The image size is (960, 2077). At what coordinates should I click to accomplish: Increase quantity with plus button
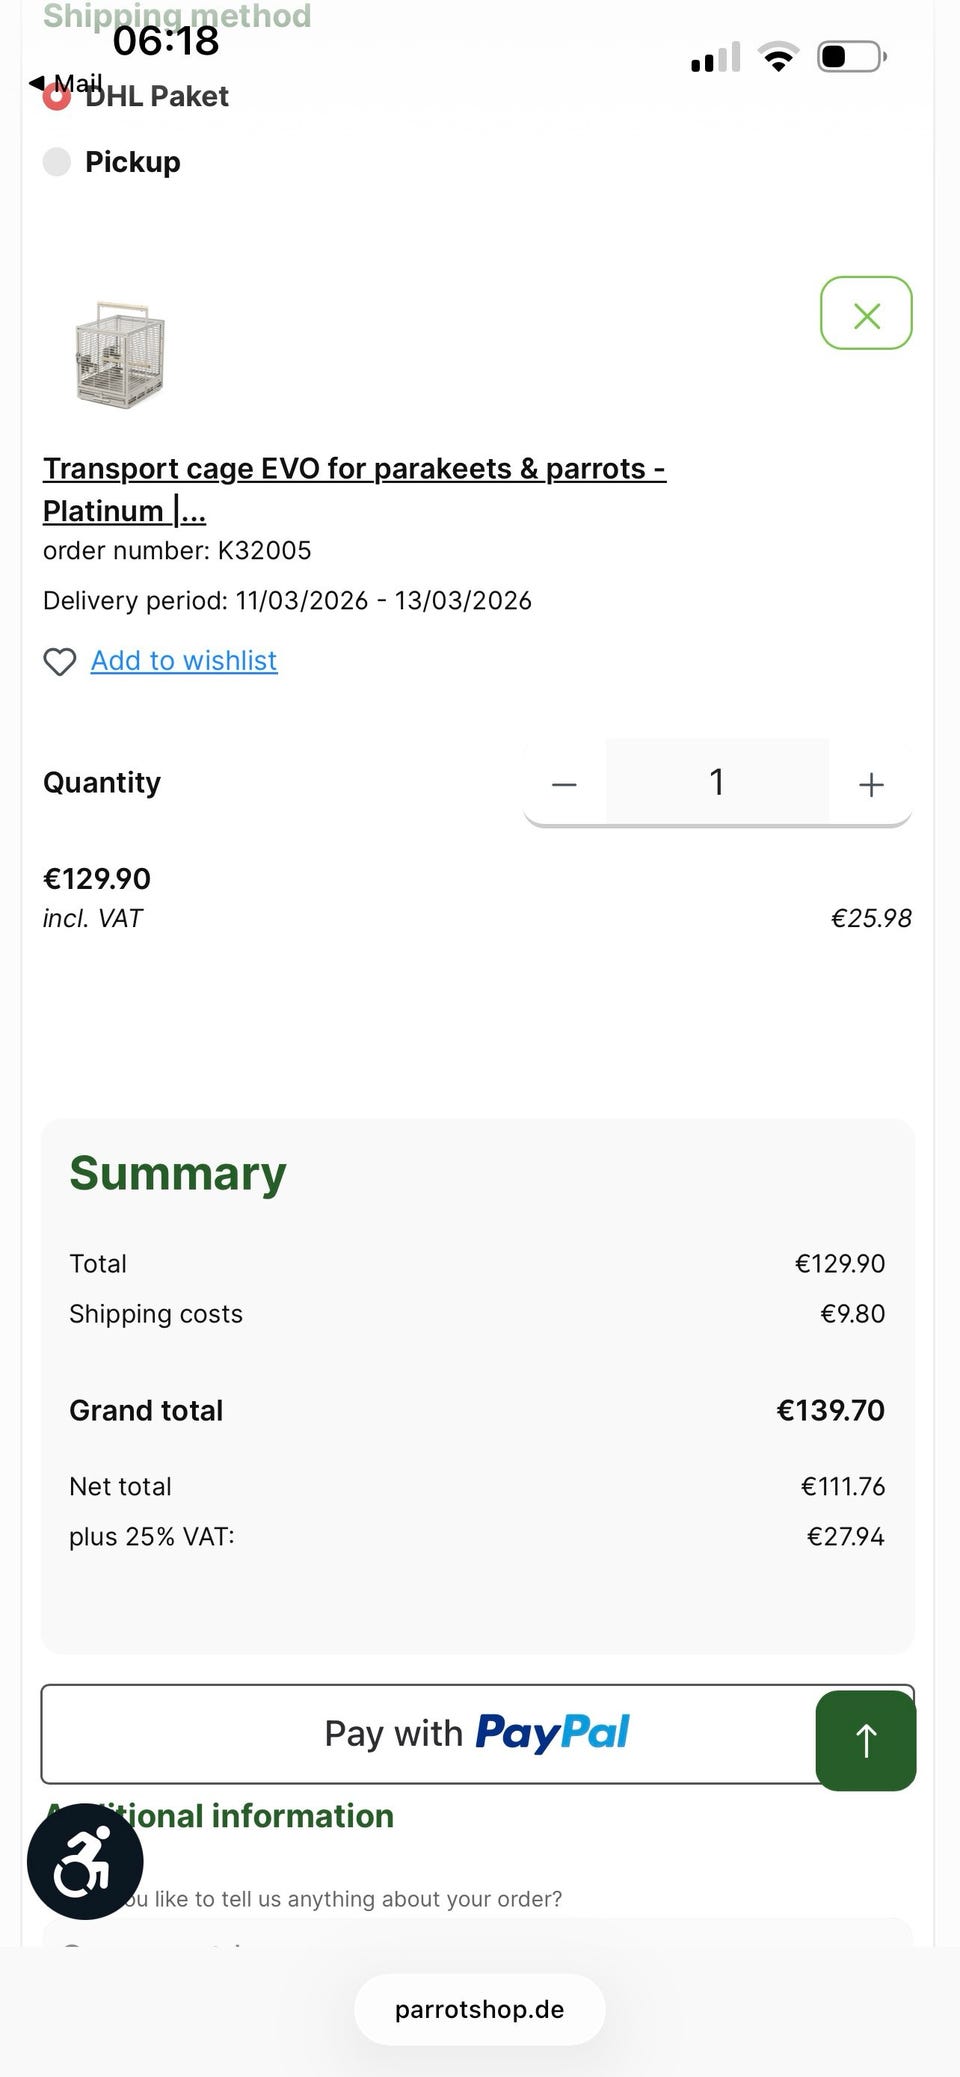point(871,785)
